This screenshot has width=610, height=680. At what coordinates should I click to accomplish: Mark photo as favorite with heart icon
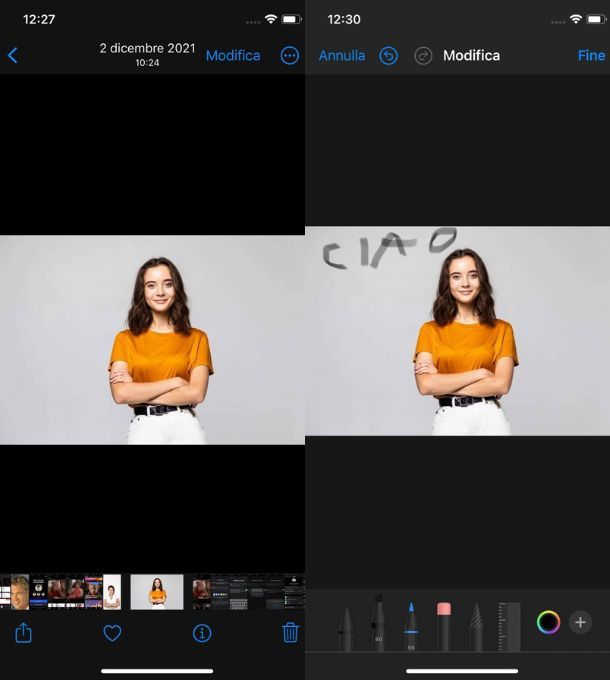(112, 633)
